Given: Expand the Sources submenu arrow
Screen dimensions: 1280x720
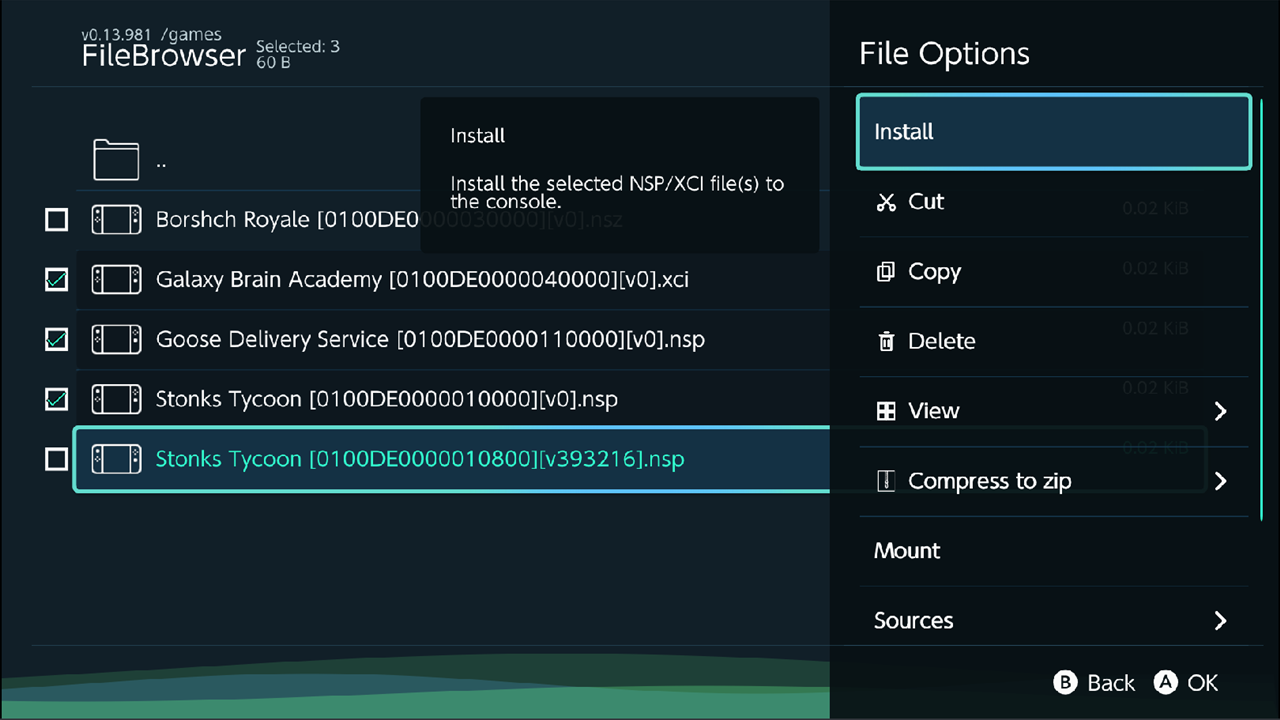Looking at the screenshot, I should (1220, 620).
